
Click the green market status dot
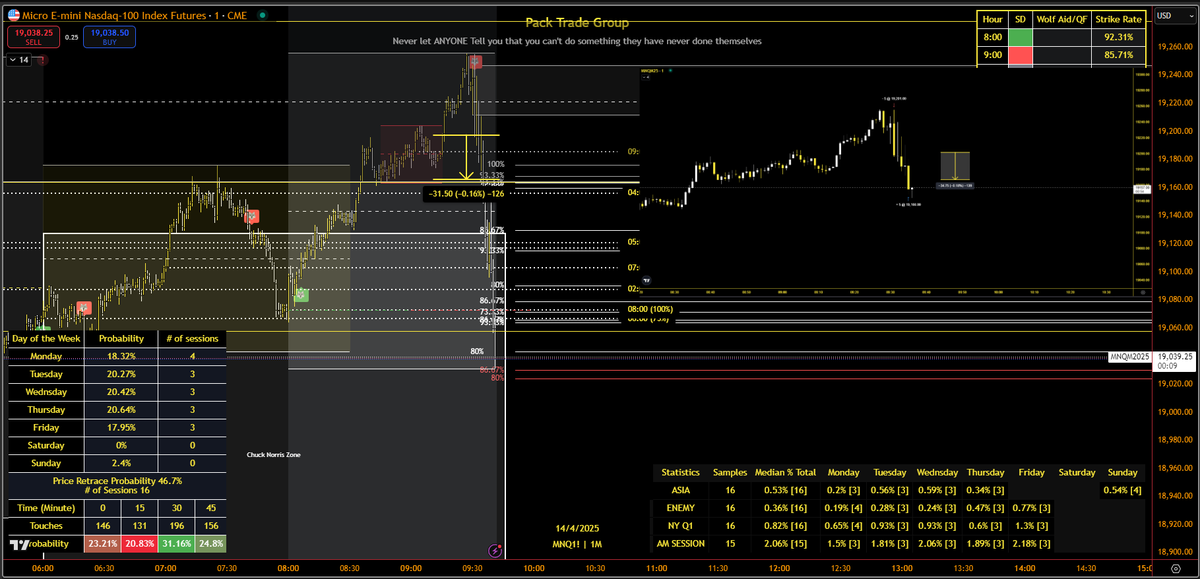click(260, 15)
